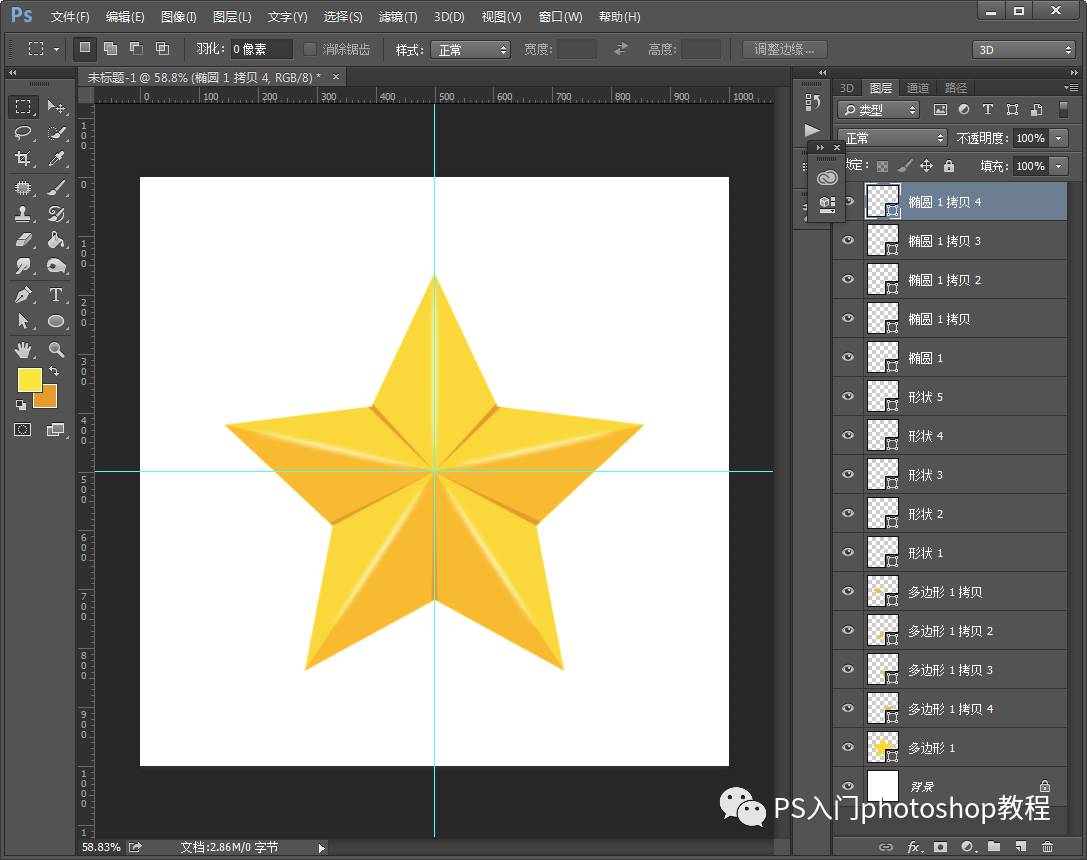Open the 不透明度 opacity slider arrow
1087x860 pixels.
[1059, 138]
